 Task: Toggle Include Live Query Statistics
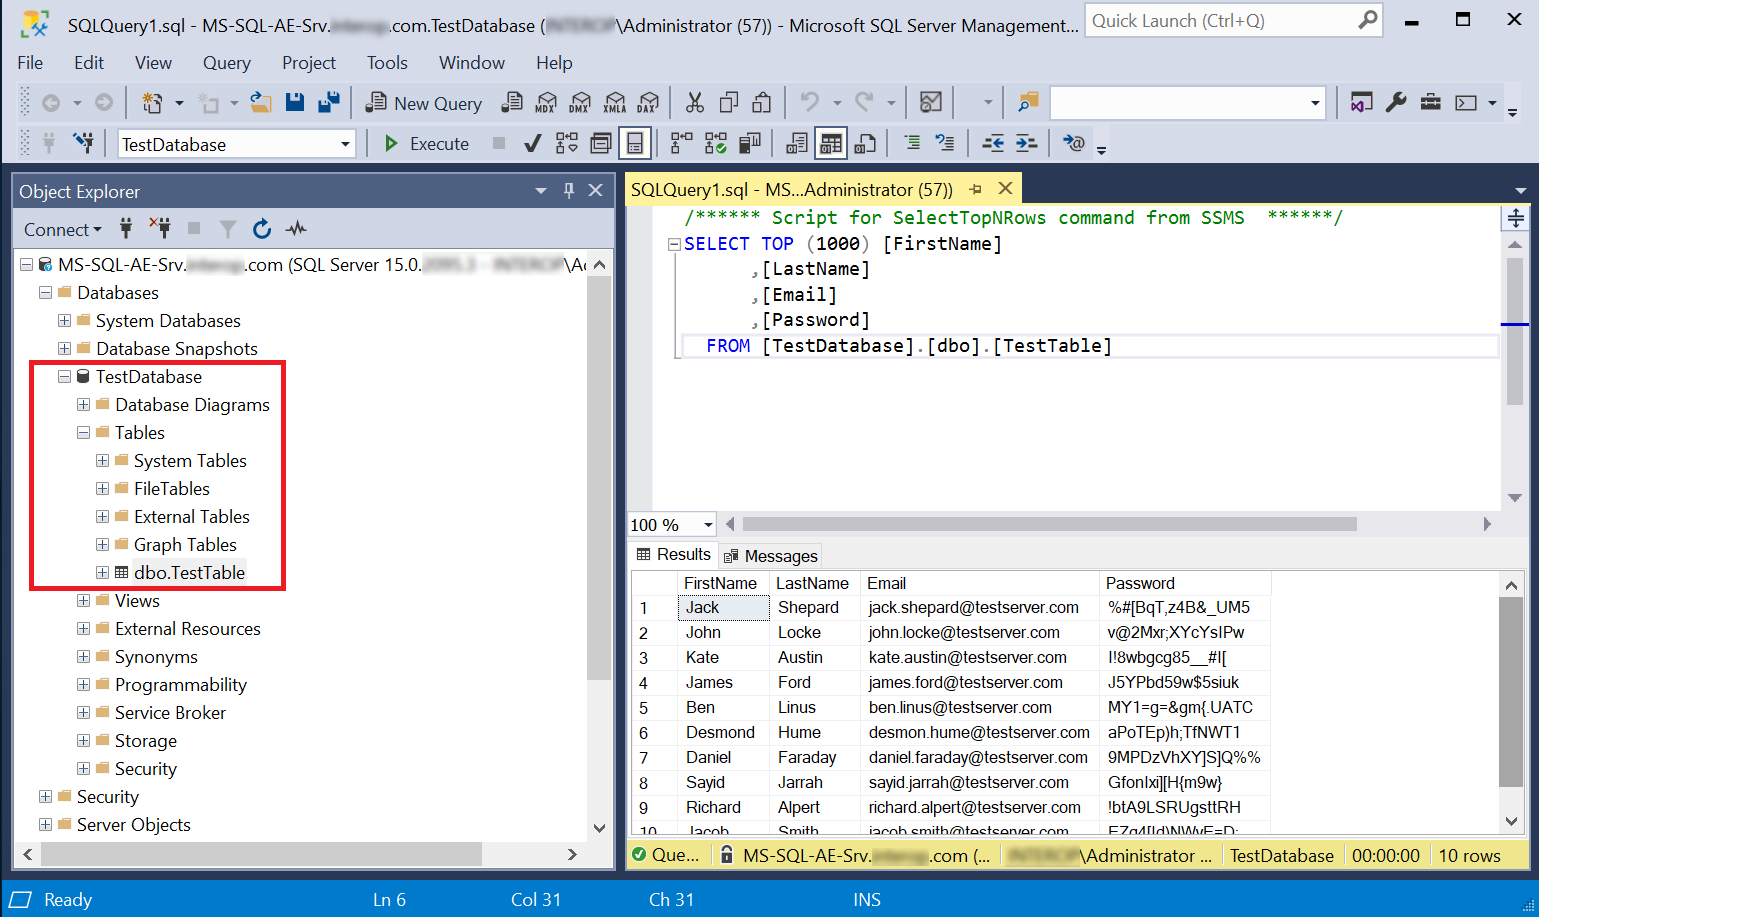click(x=716, y=143)
